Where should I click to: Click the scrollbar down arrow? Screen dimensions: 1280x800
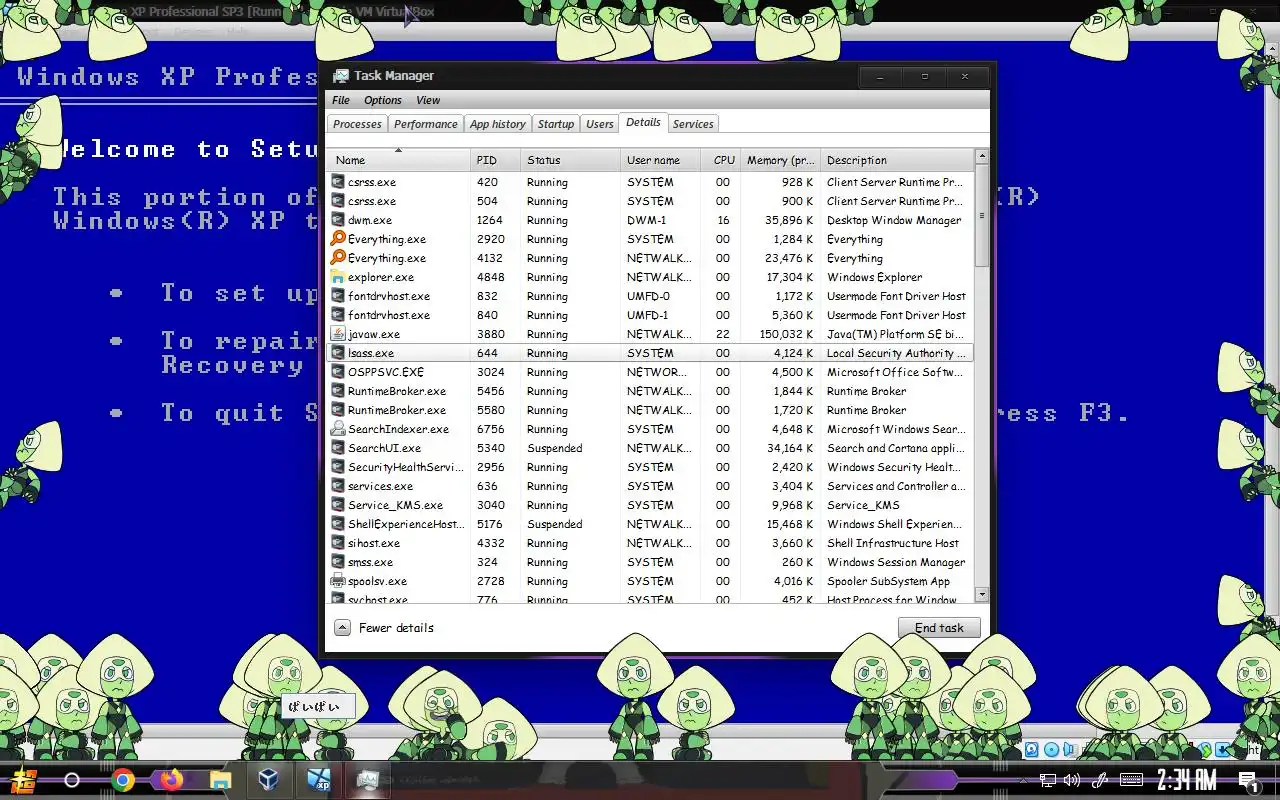click(x=982, y=594)
